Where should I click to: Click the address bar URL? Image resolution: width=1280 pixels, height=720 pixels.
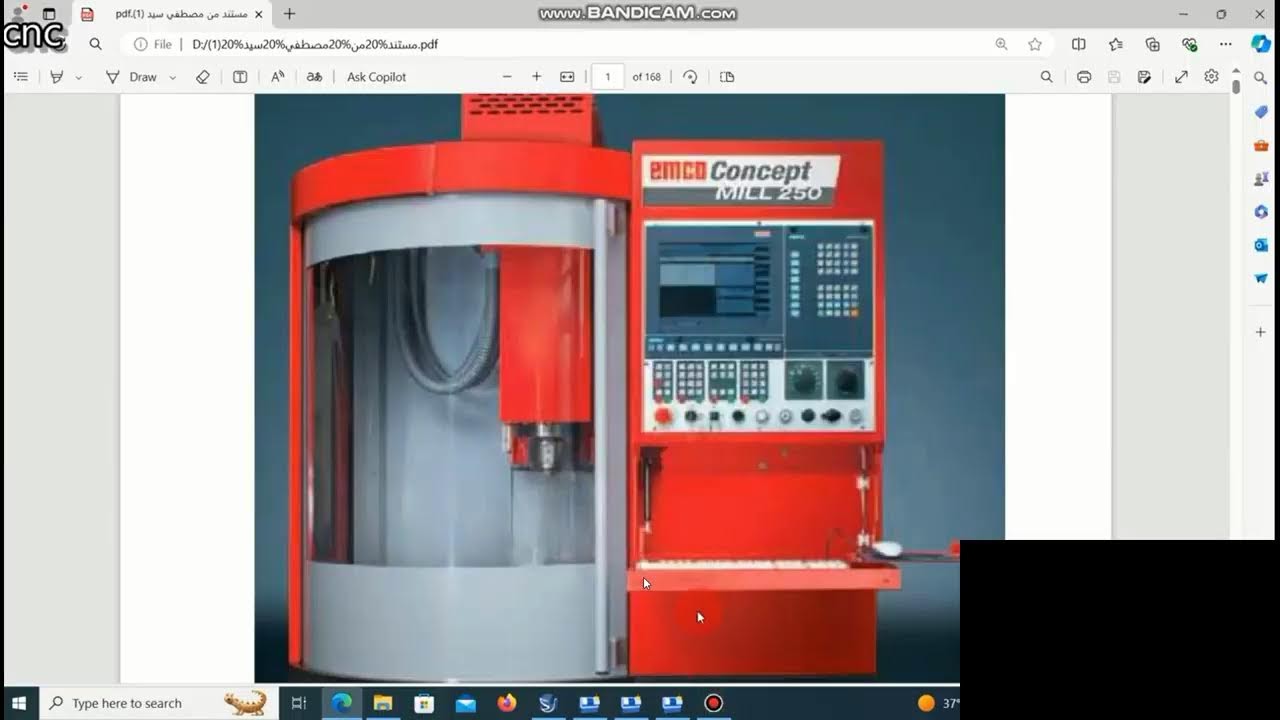point(315,44)
